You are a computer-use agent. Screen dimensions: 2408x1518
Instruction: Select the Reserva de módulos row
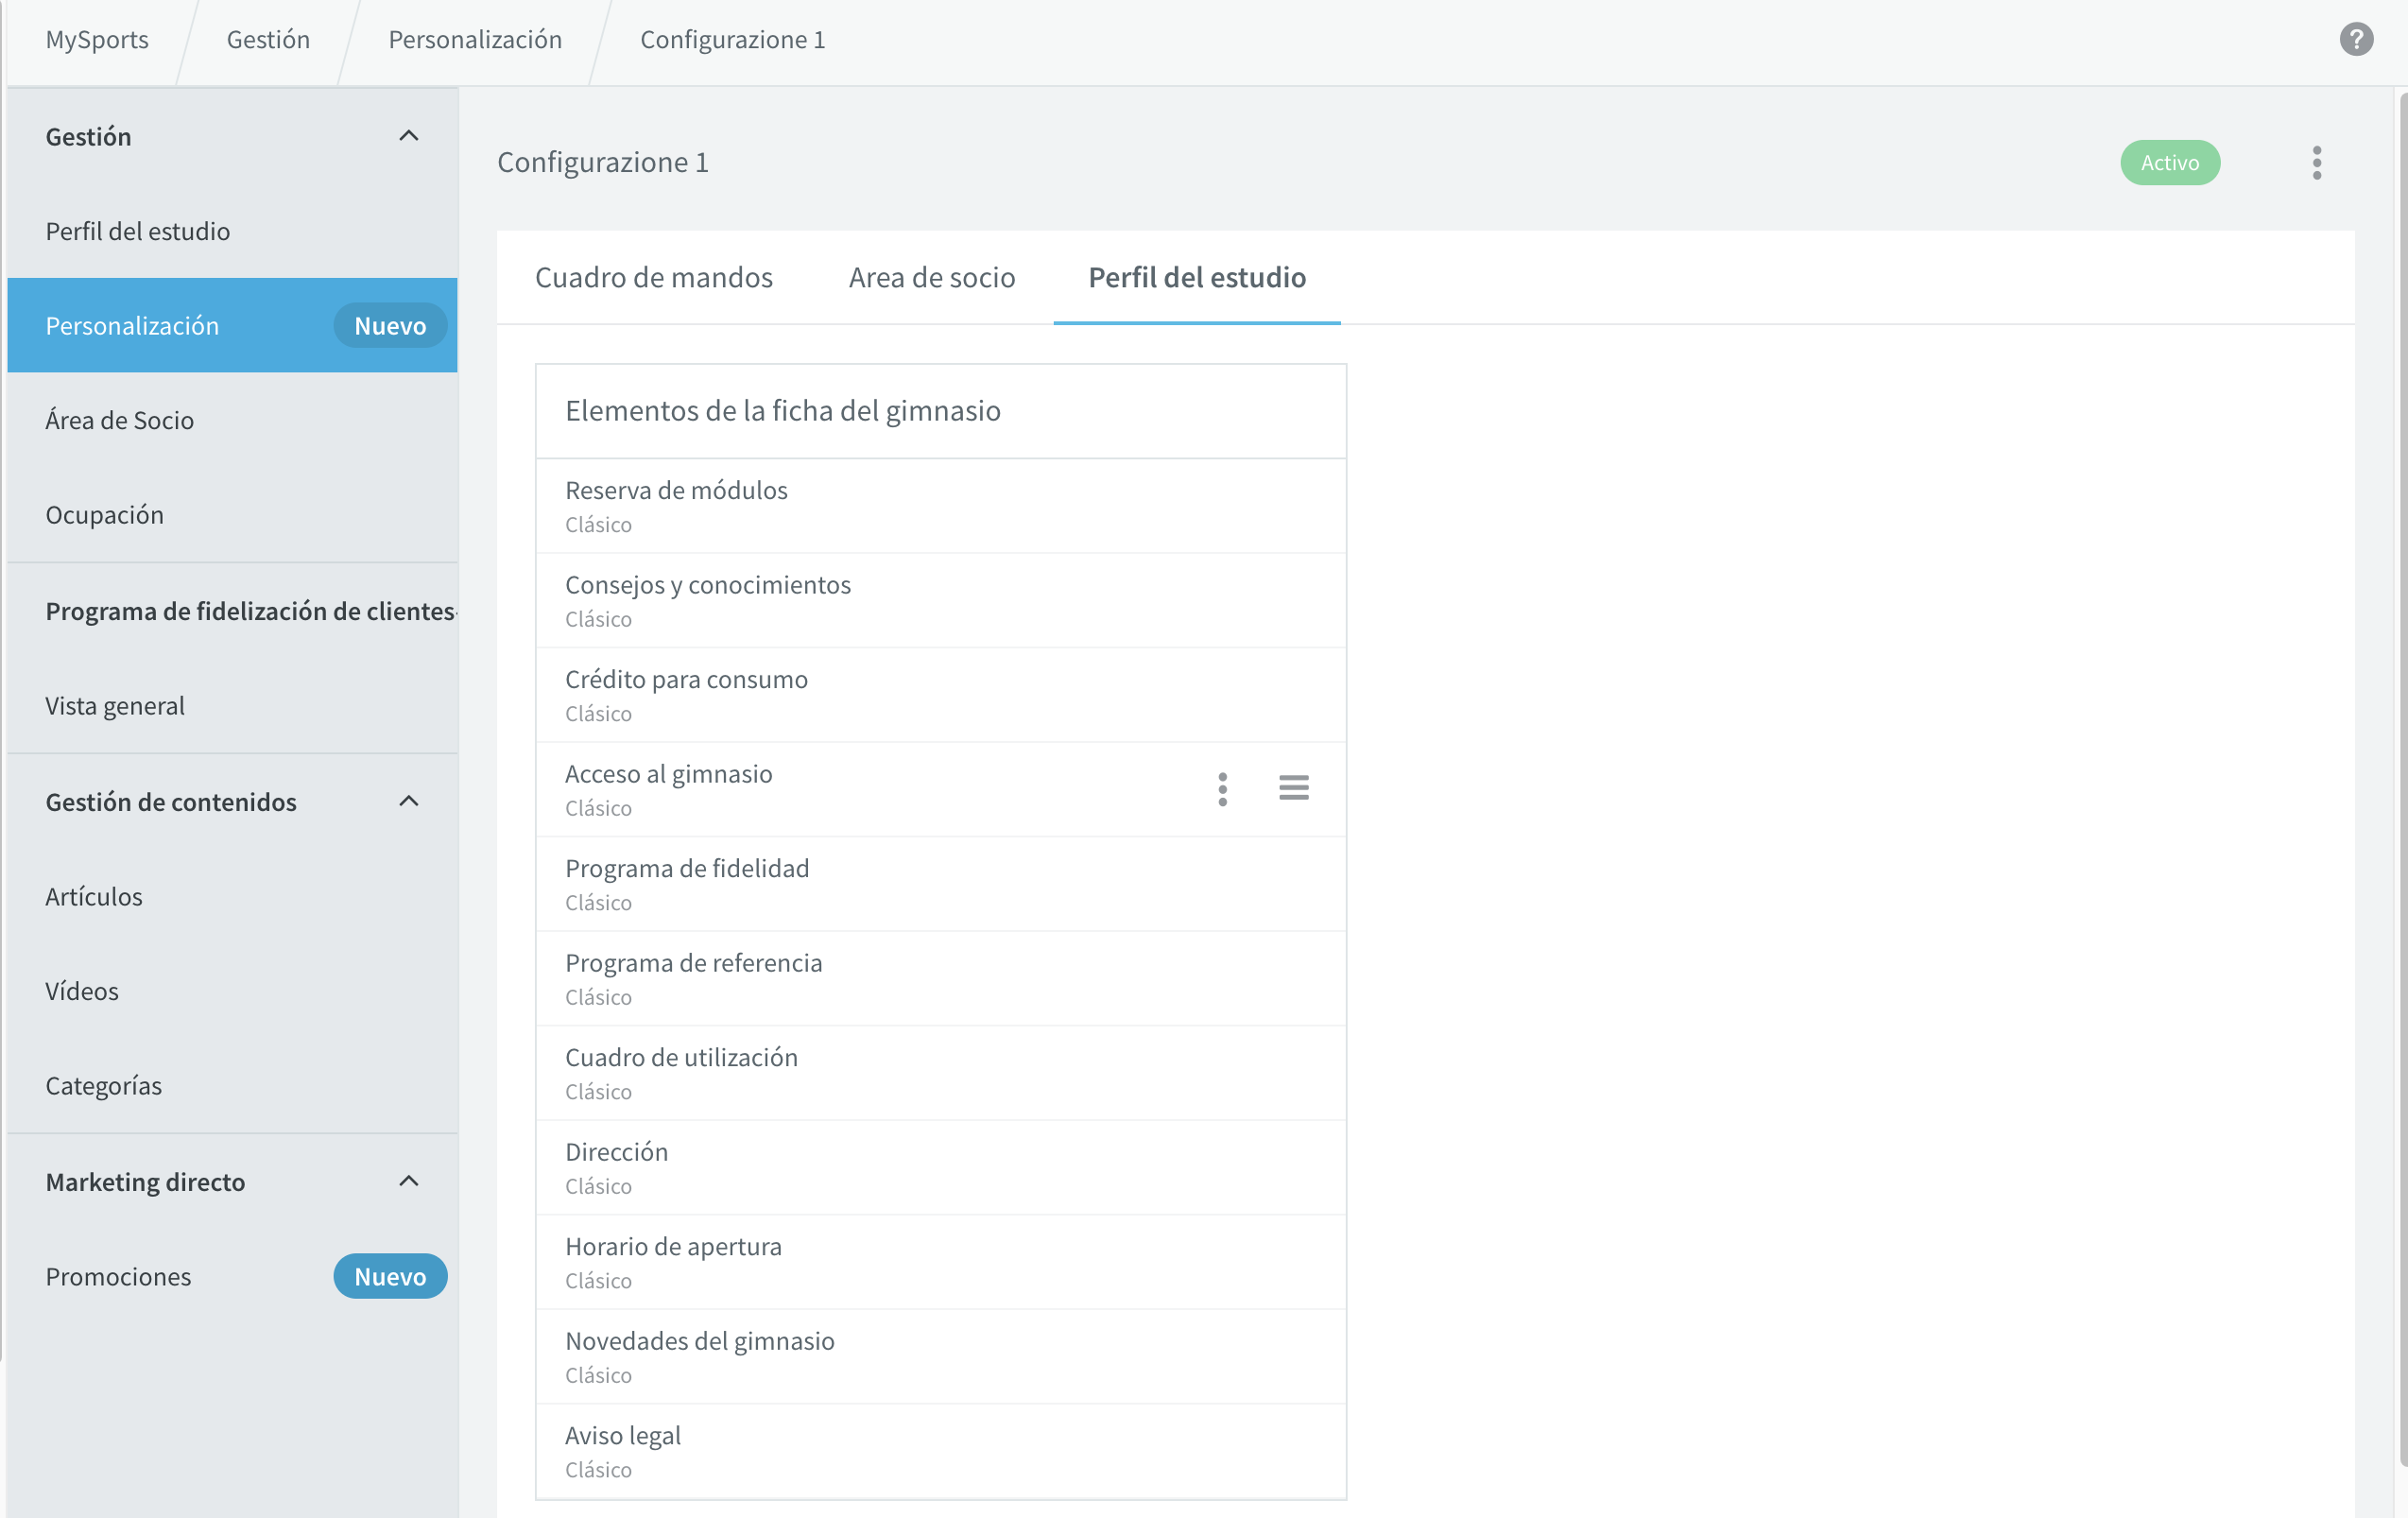coord(940,506)
